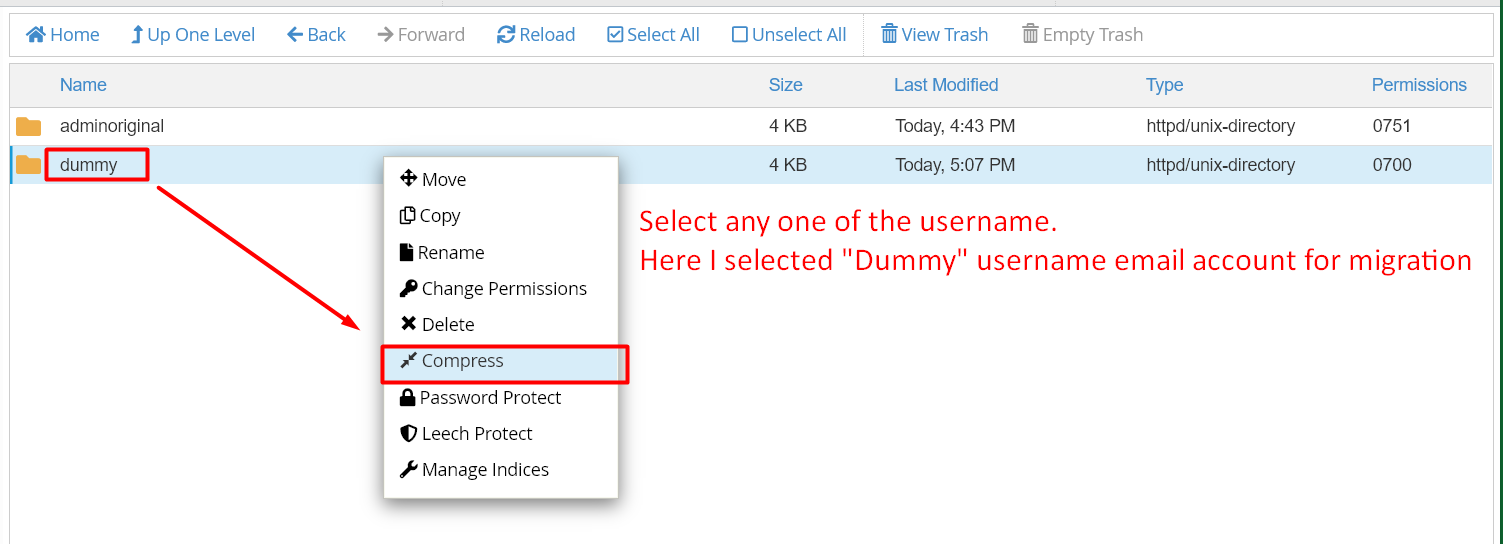Click the adminoriginal folder icon
This screenshot has height=544, width=1503.
29,127
